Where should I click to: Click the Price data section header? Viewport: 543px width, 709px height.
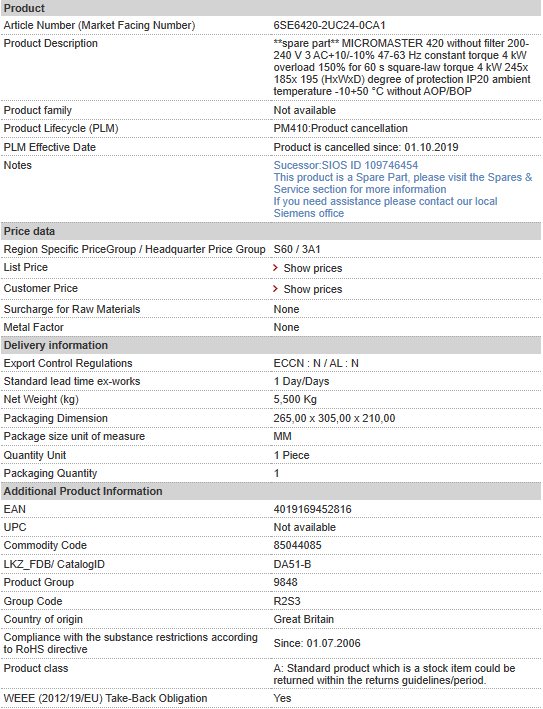(271, 231)
